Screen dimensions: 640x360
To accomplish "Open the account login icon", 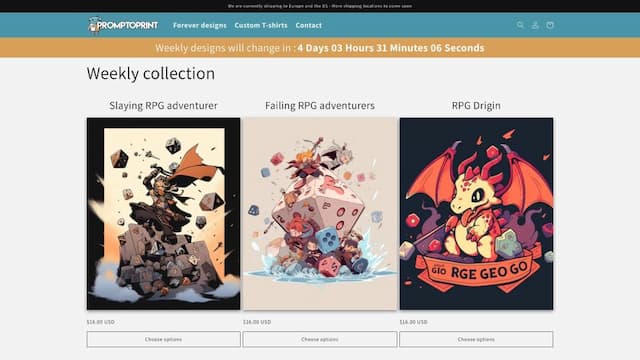I will [535, 25].
